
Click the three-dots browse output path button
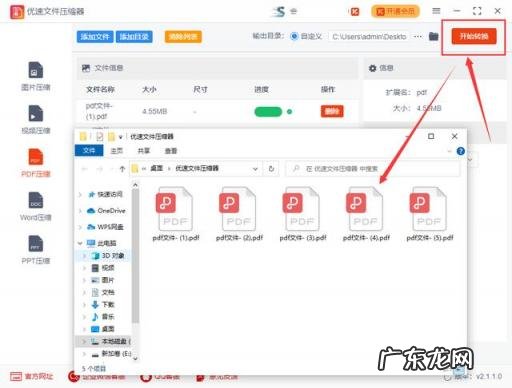pyautogui.click(x=418, y=36)
